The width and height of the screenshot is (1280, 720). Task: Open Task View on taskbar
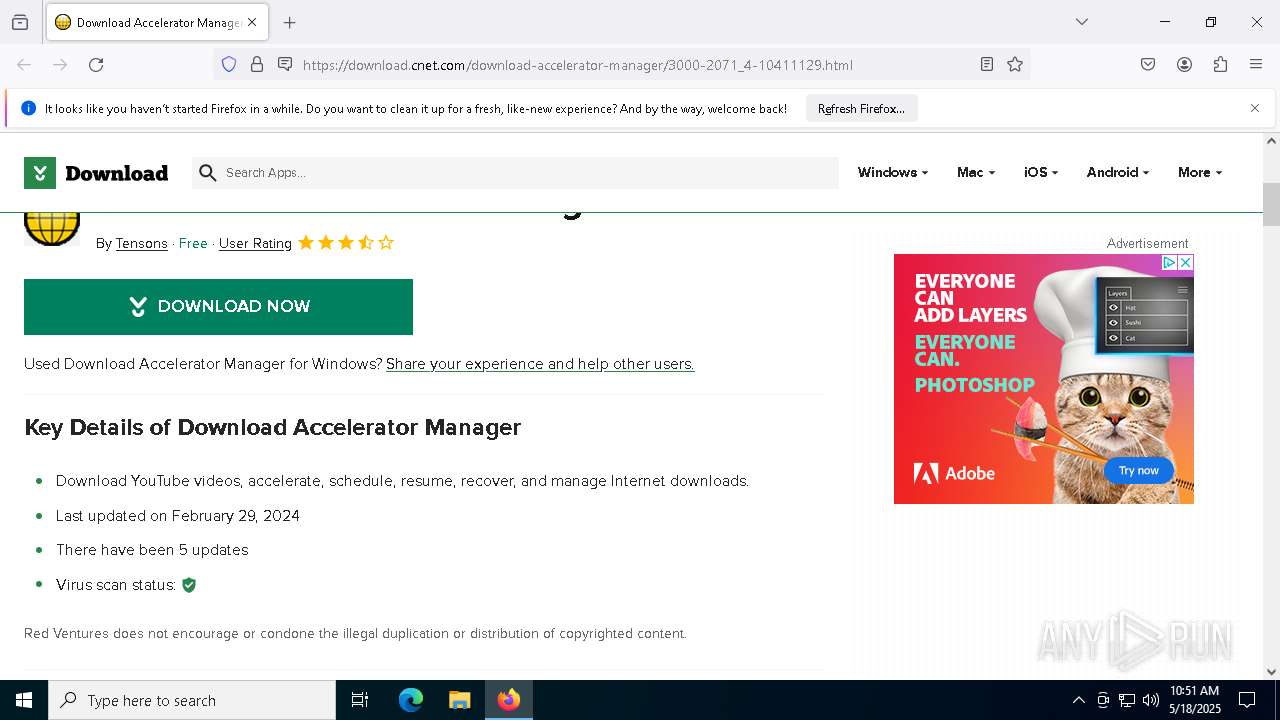[x=360, y=700]
